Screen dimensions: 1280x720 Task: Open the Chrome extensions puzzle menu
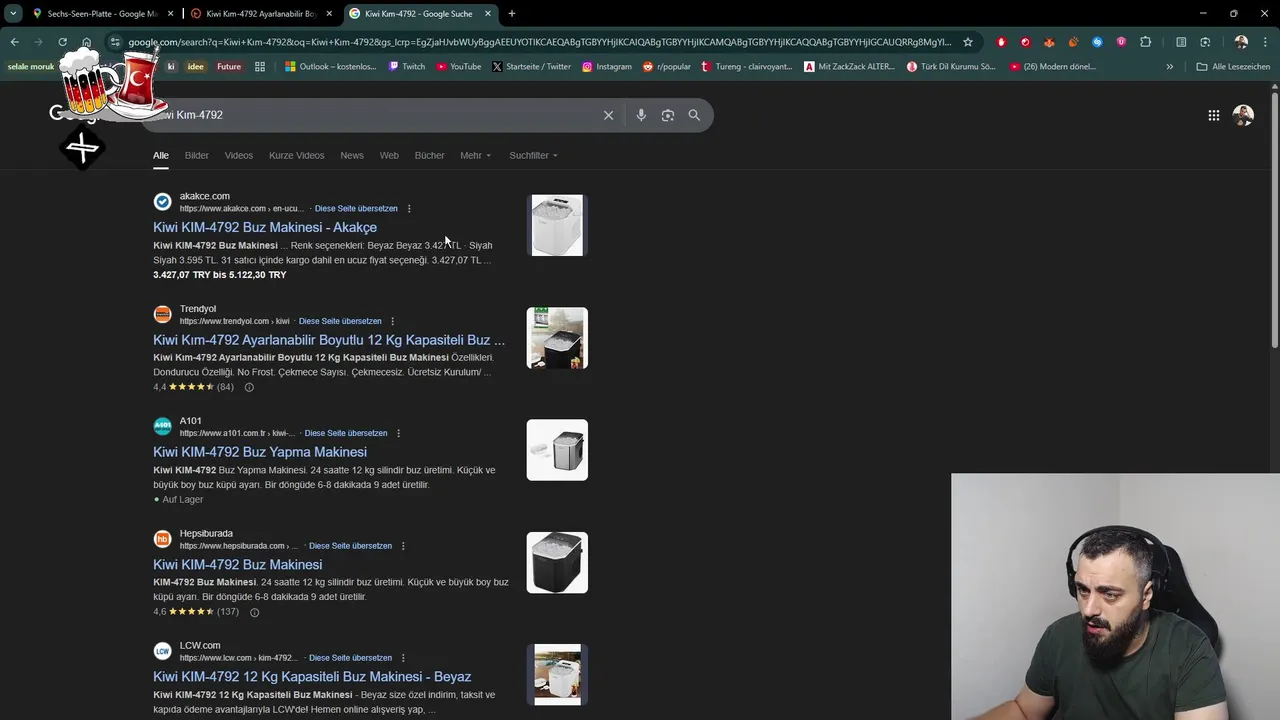coord(1146,42)
